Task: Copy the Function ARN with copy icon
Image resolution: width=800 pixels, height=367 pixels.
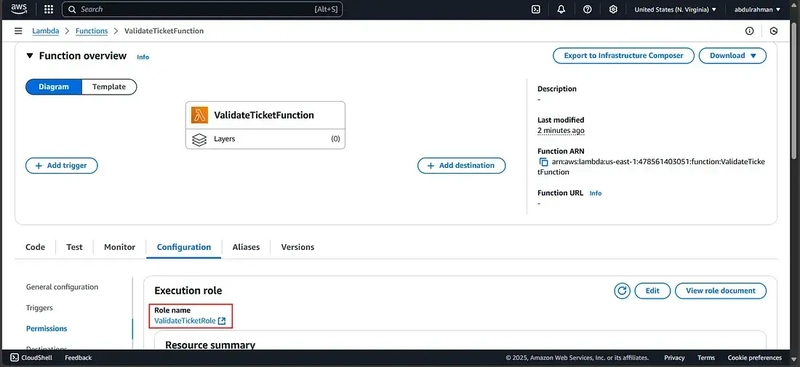Action: pyautogui.click(x=543, y=162)
